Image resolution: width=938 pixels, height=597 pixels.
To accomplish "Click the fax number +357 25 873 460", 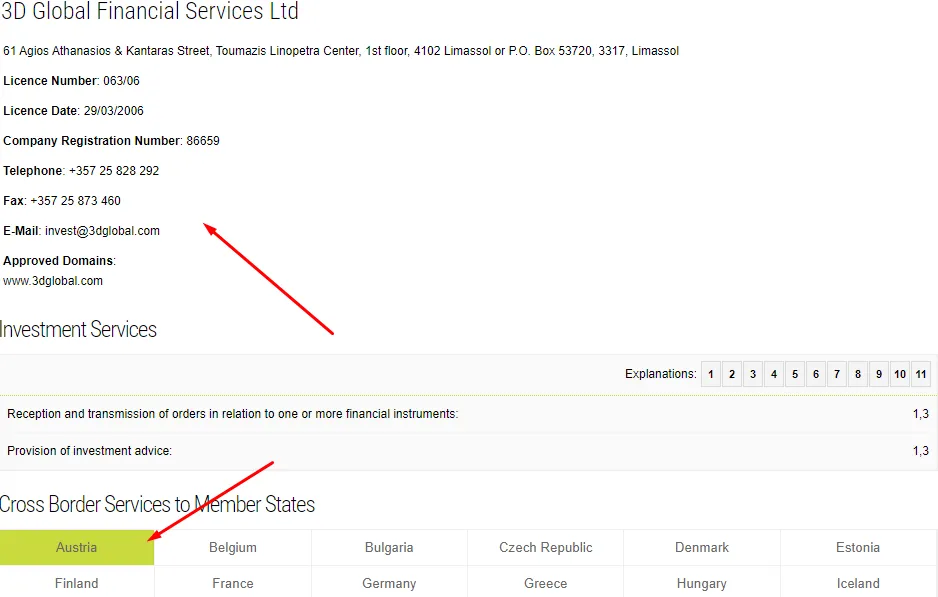I will click(75, 200).
